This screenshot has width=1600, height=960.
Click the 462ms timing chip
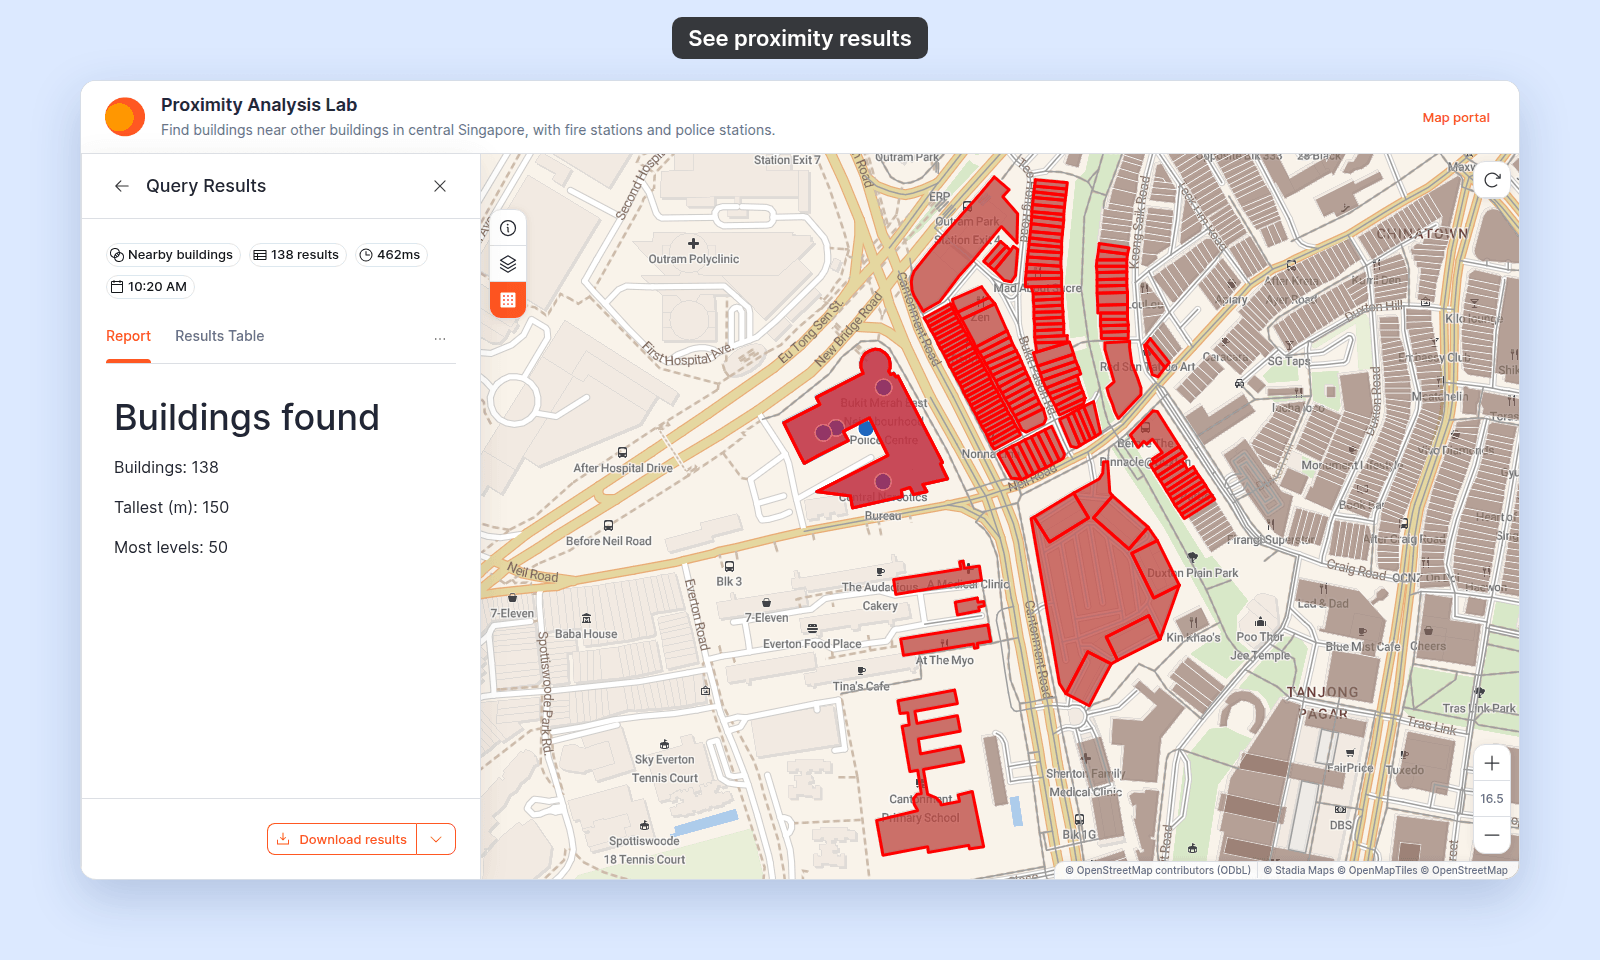(391, 255)
